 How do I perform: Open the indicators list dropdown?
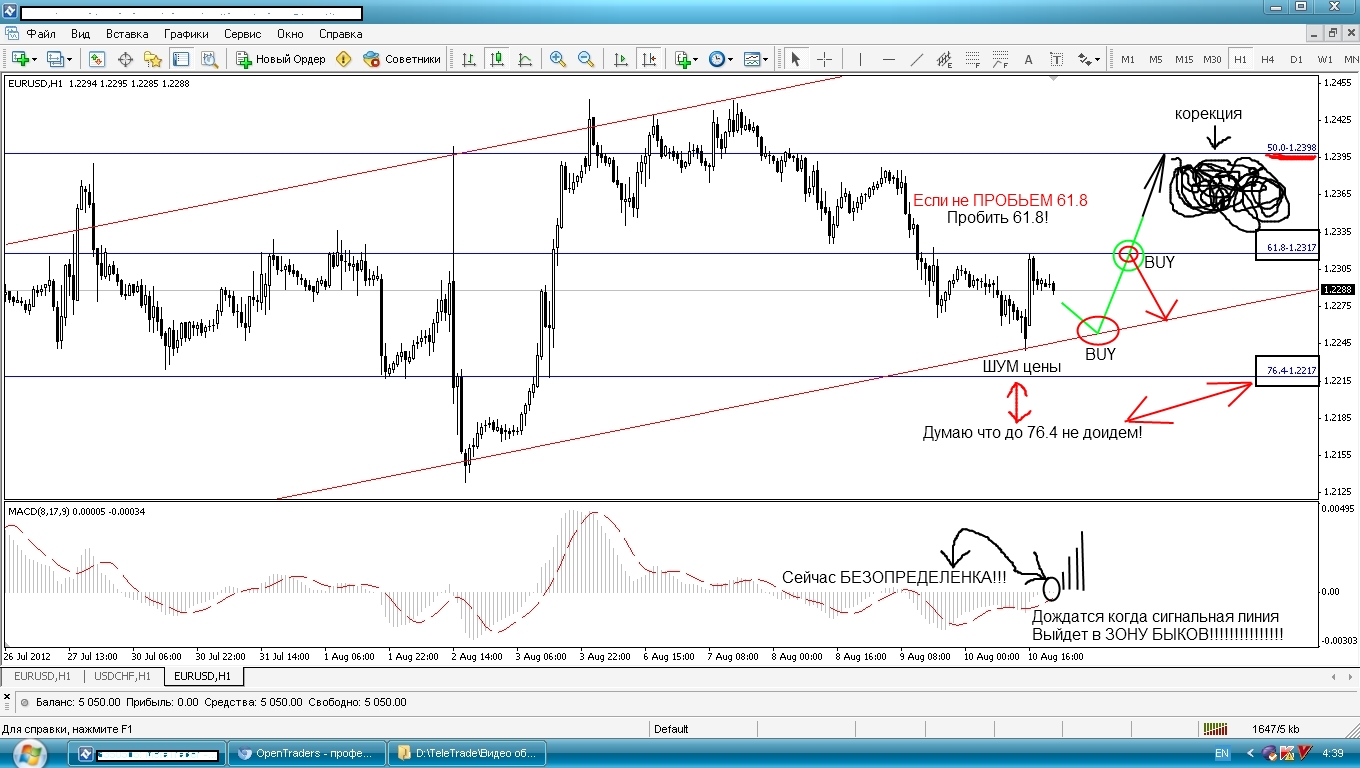(686, 59)
